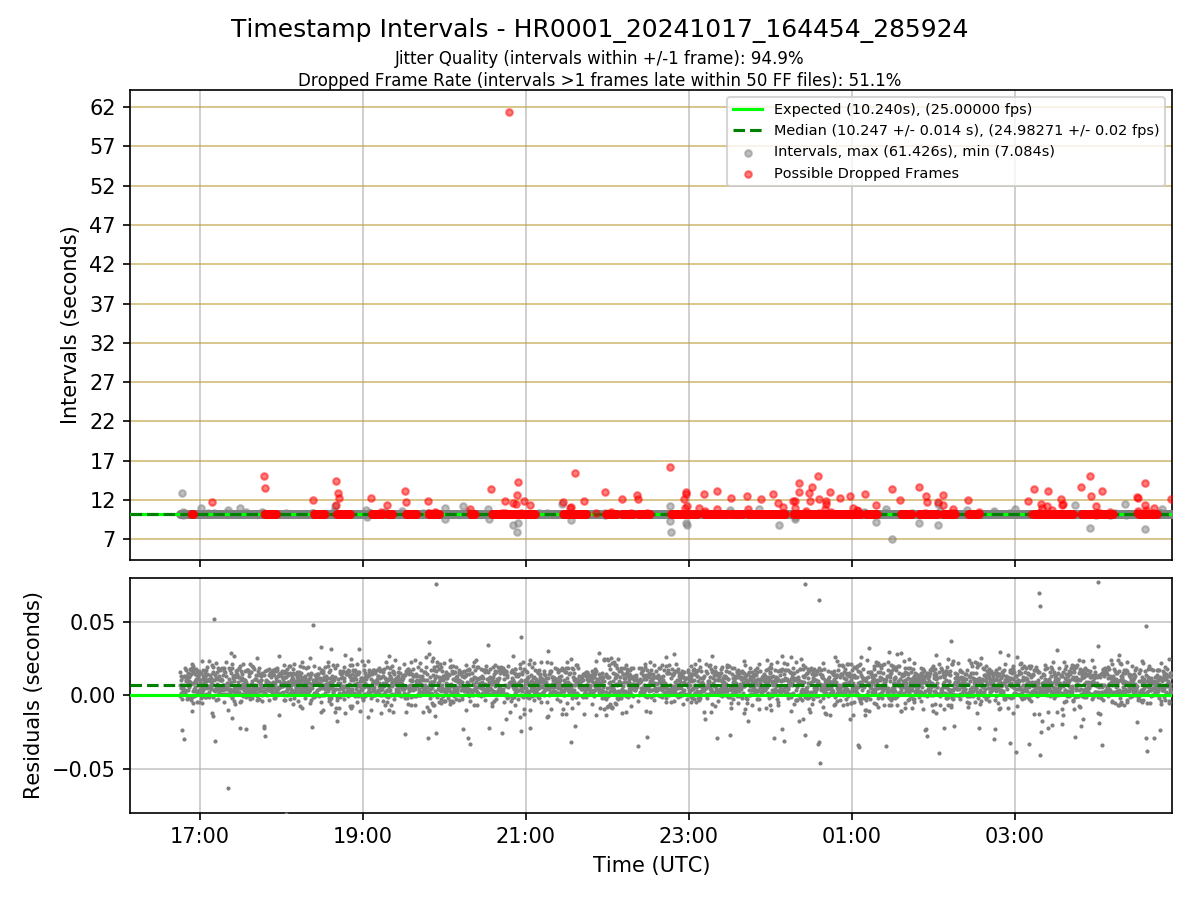Click the '47' y-axis tick label
This screenshot has width=1200, height=900.
pyautogui.click(x=105, y=225)
